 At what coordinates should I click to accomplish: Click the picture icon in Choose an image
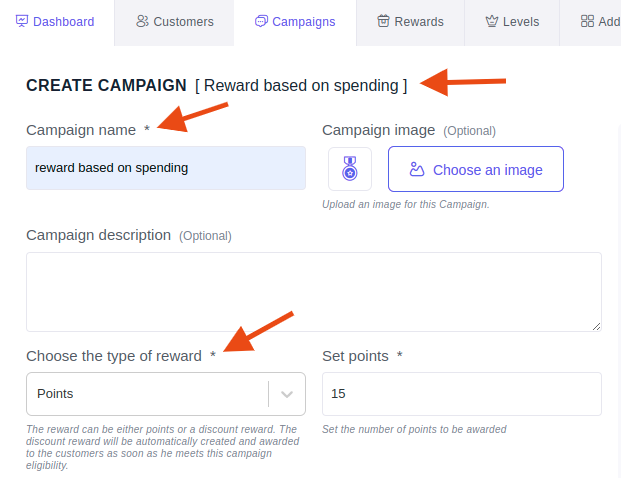coord(417,169)
